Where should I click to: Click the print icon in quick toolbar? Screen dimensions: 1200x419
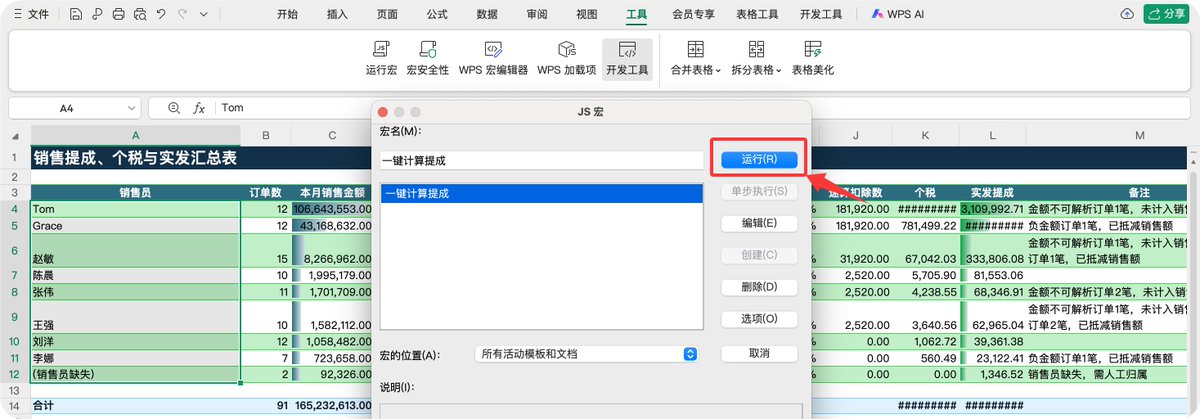tap(119, 14)
